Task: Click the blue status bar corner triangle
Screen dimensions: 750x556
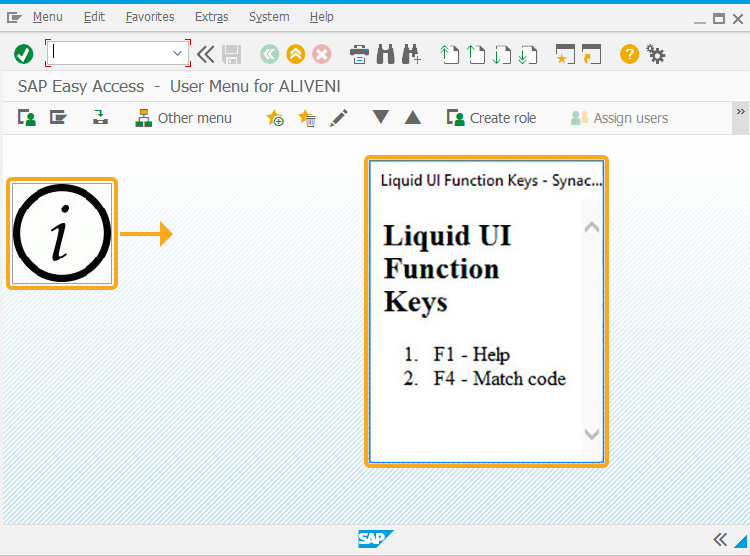Action: point(742,541)
